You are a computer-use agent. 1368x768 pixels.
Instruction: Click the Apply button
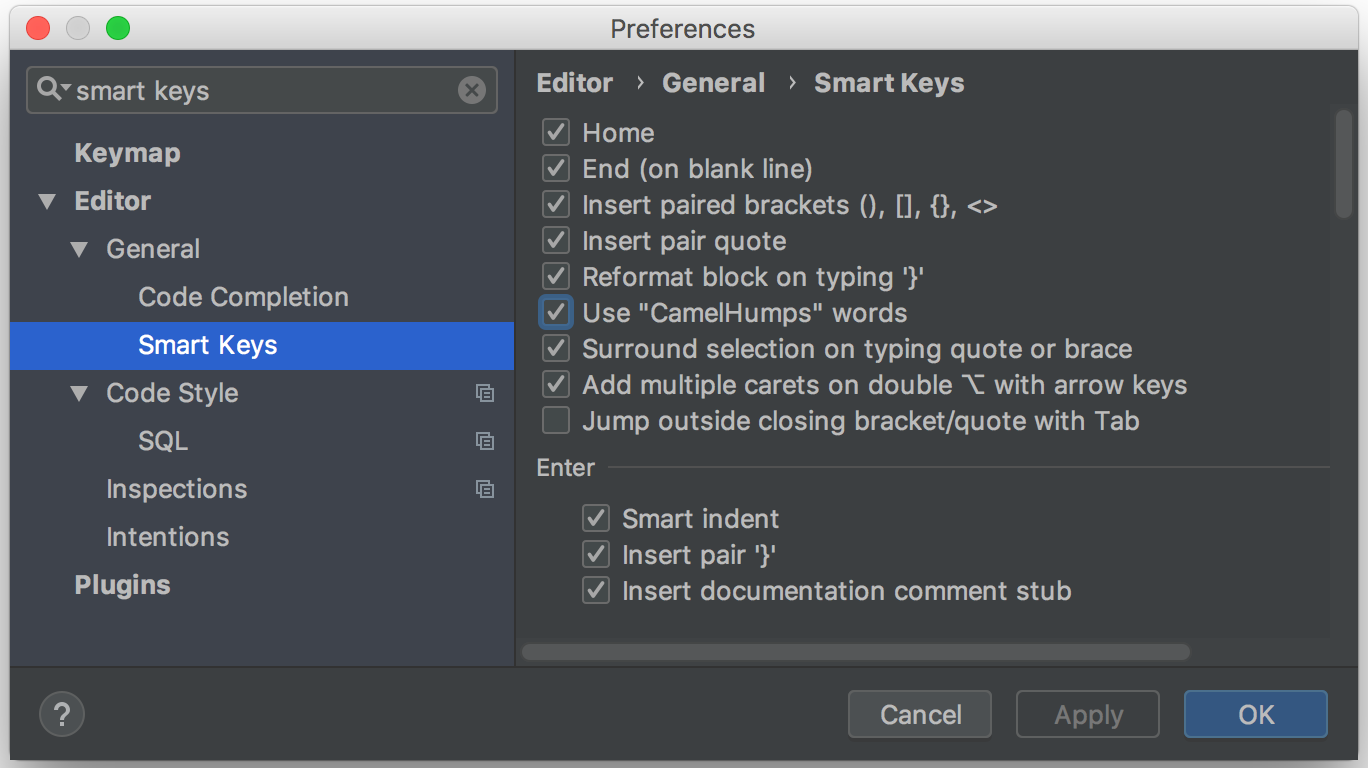point(1088,714)
